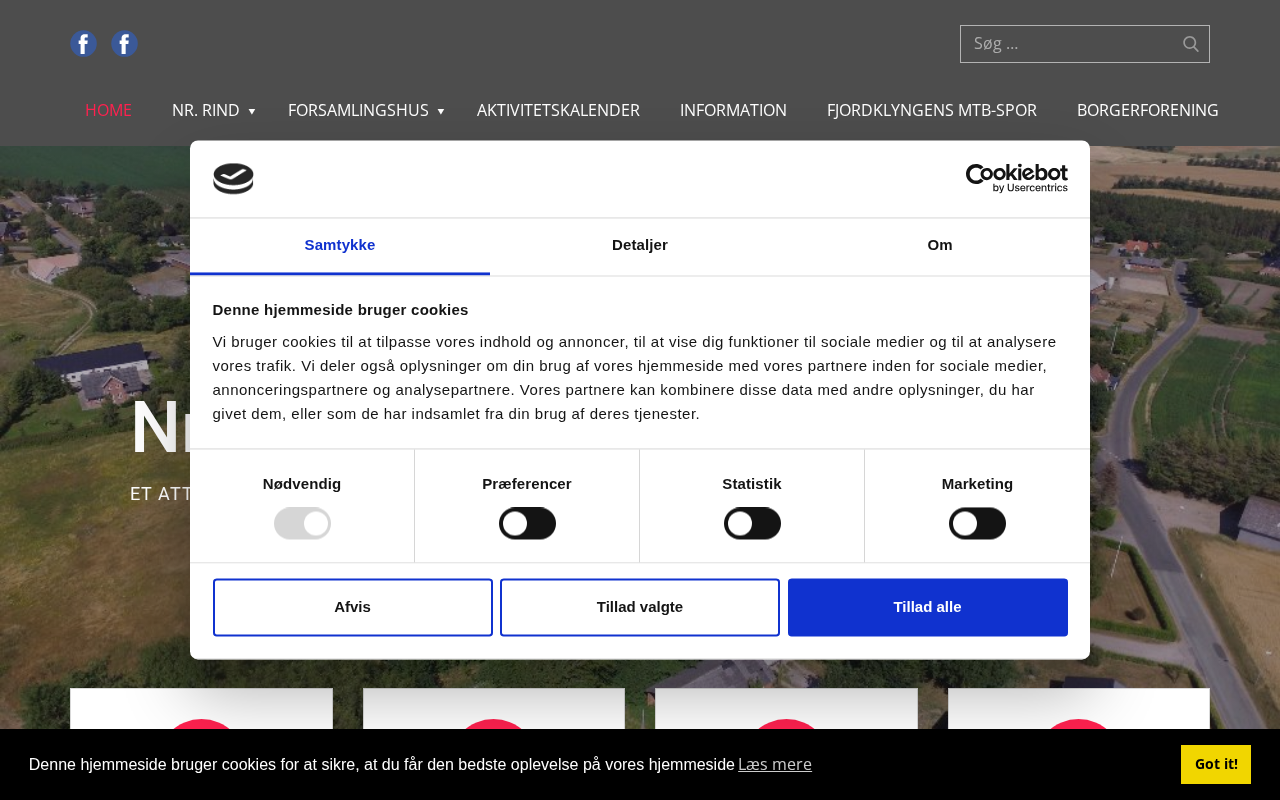The height and width of the screenshot is (800, 1280).
Task: Turn on the Marketing cookie switch
Action: pyautogui.click(x=977, y=523)
